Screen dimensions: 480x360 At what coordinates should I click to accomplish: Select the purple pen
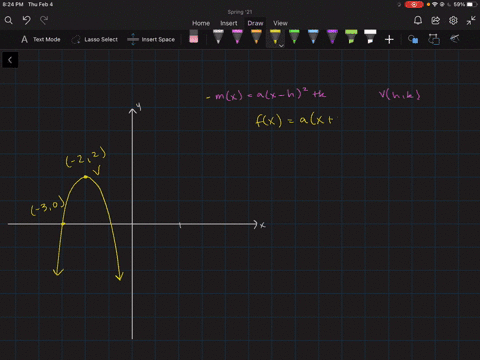pyautogui.click(x=332, y=37)
